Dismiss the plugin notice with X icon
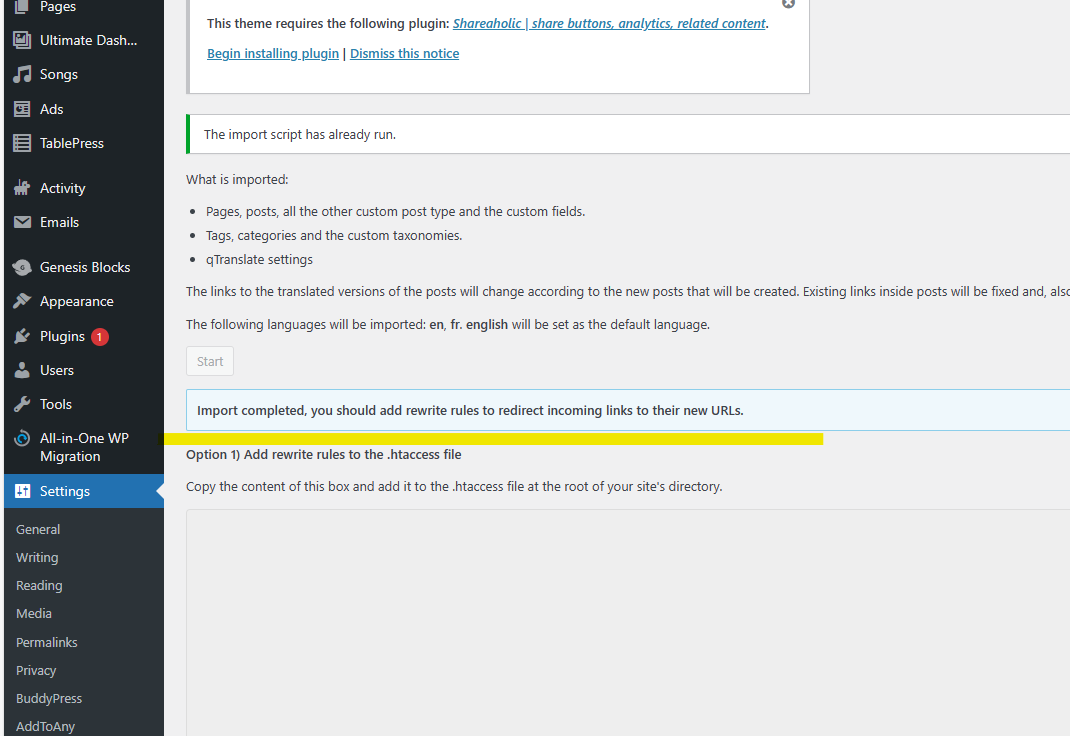This screenshot has width=1070, height=736. (x=788, y=3)
